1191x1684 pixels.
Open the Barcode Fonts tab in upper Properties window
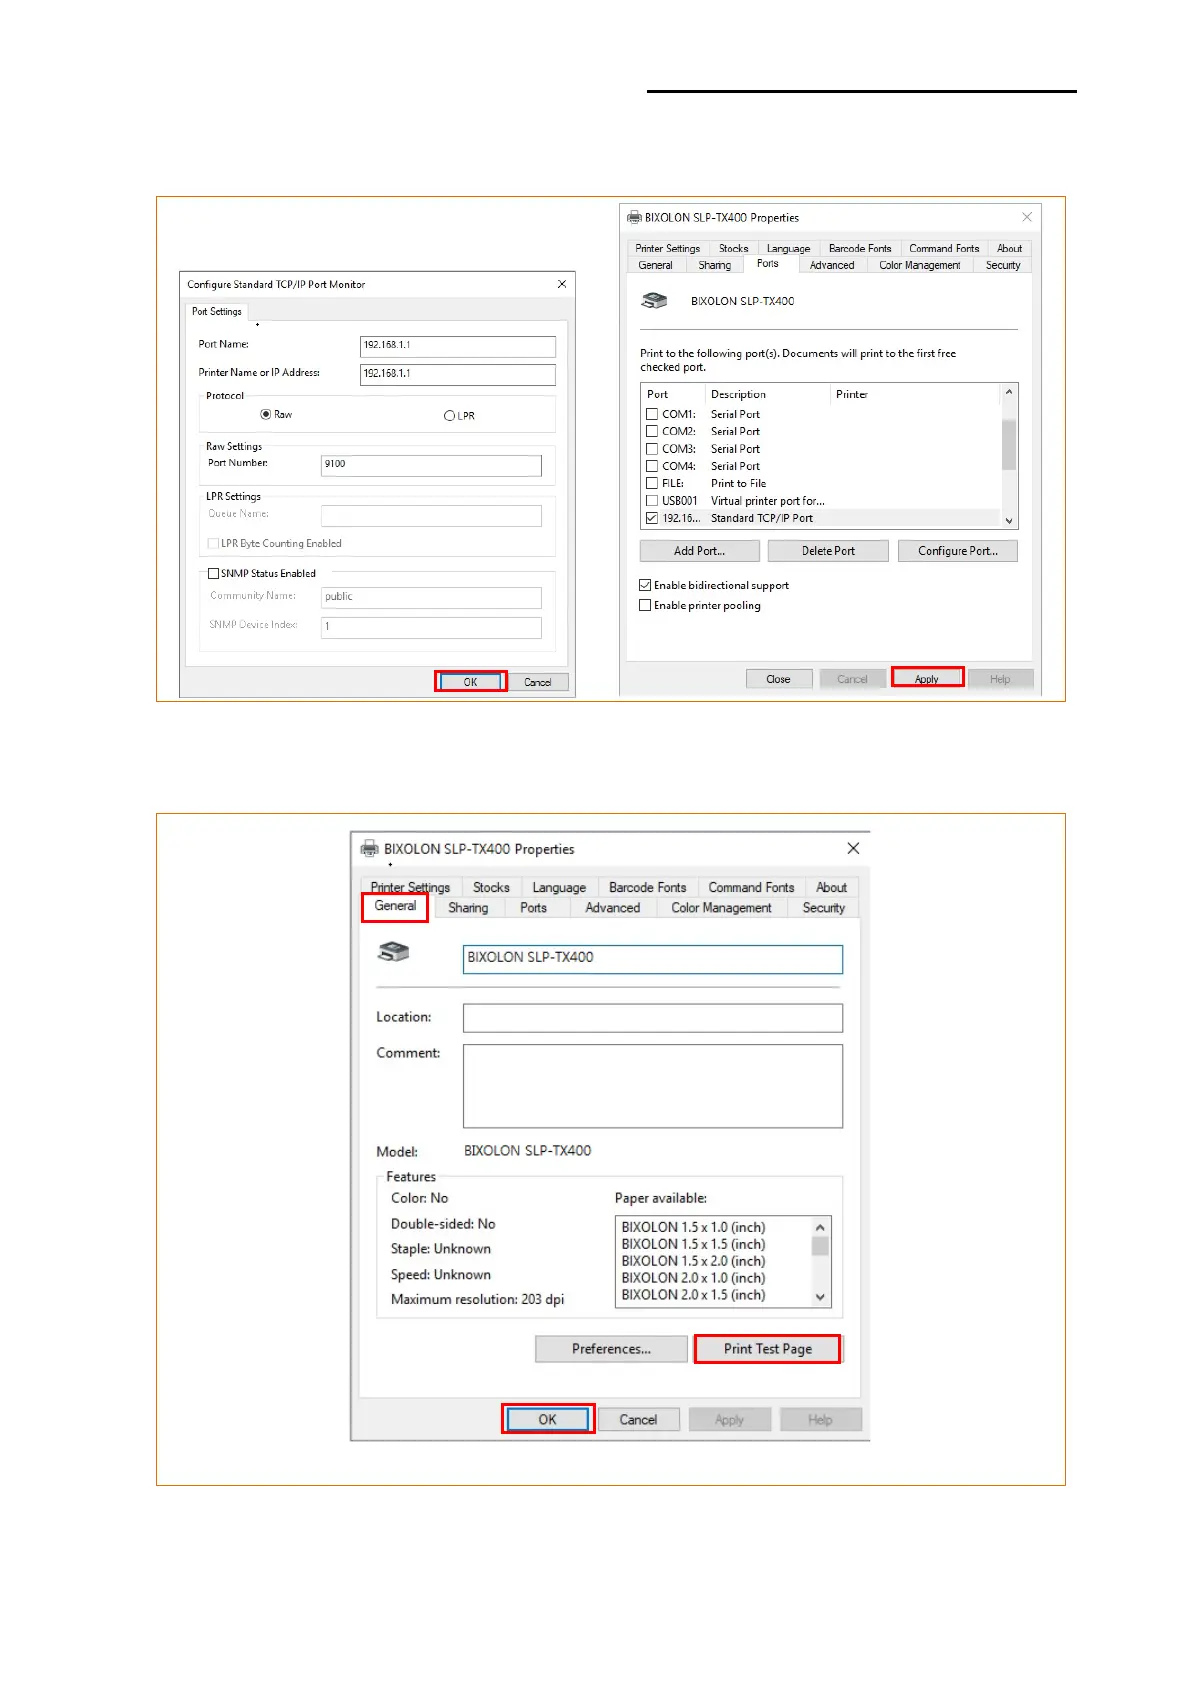pos(860,248)
